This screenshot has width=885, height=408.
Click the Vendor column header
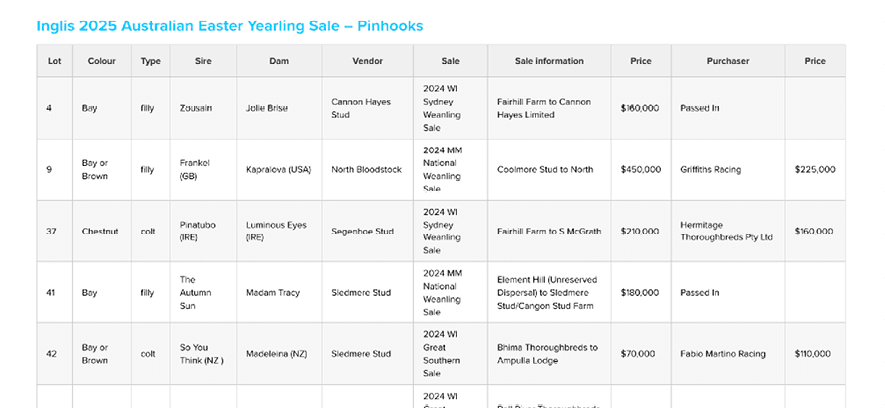pyautogui.click(x=367, y=61)
